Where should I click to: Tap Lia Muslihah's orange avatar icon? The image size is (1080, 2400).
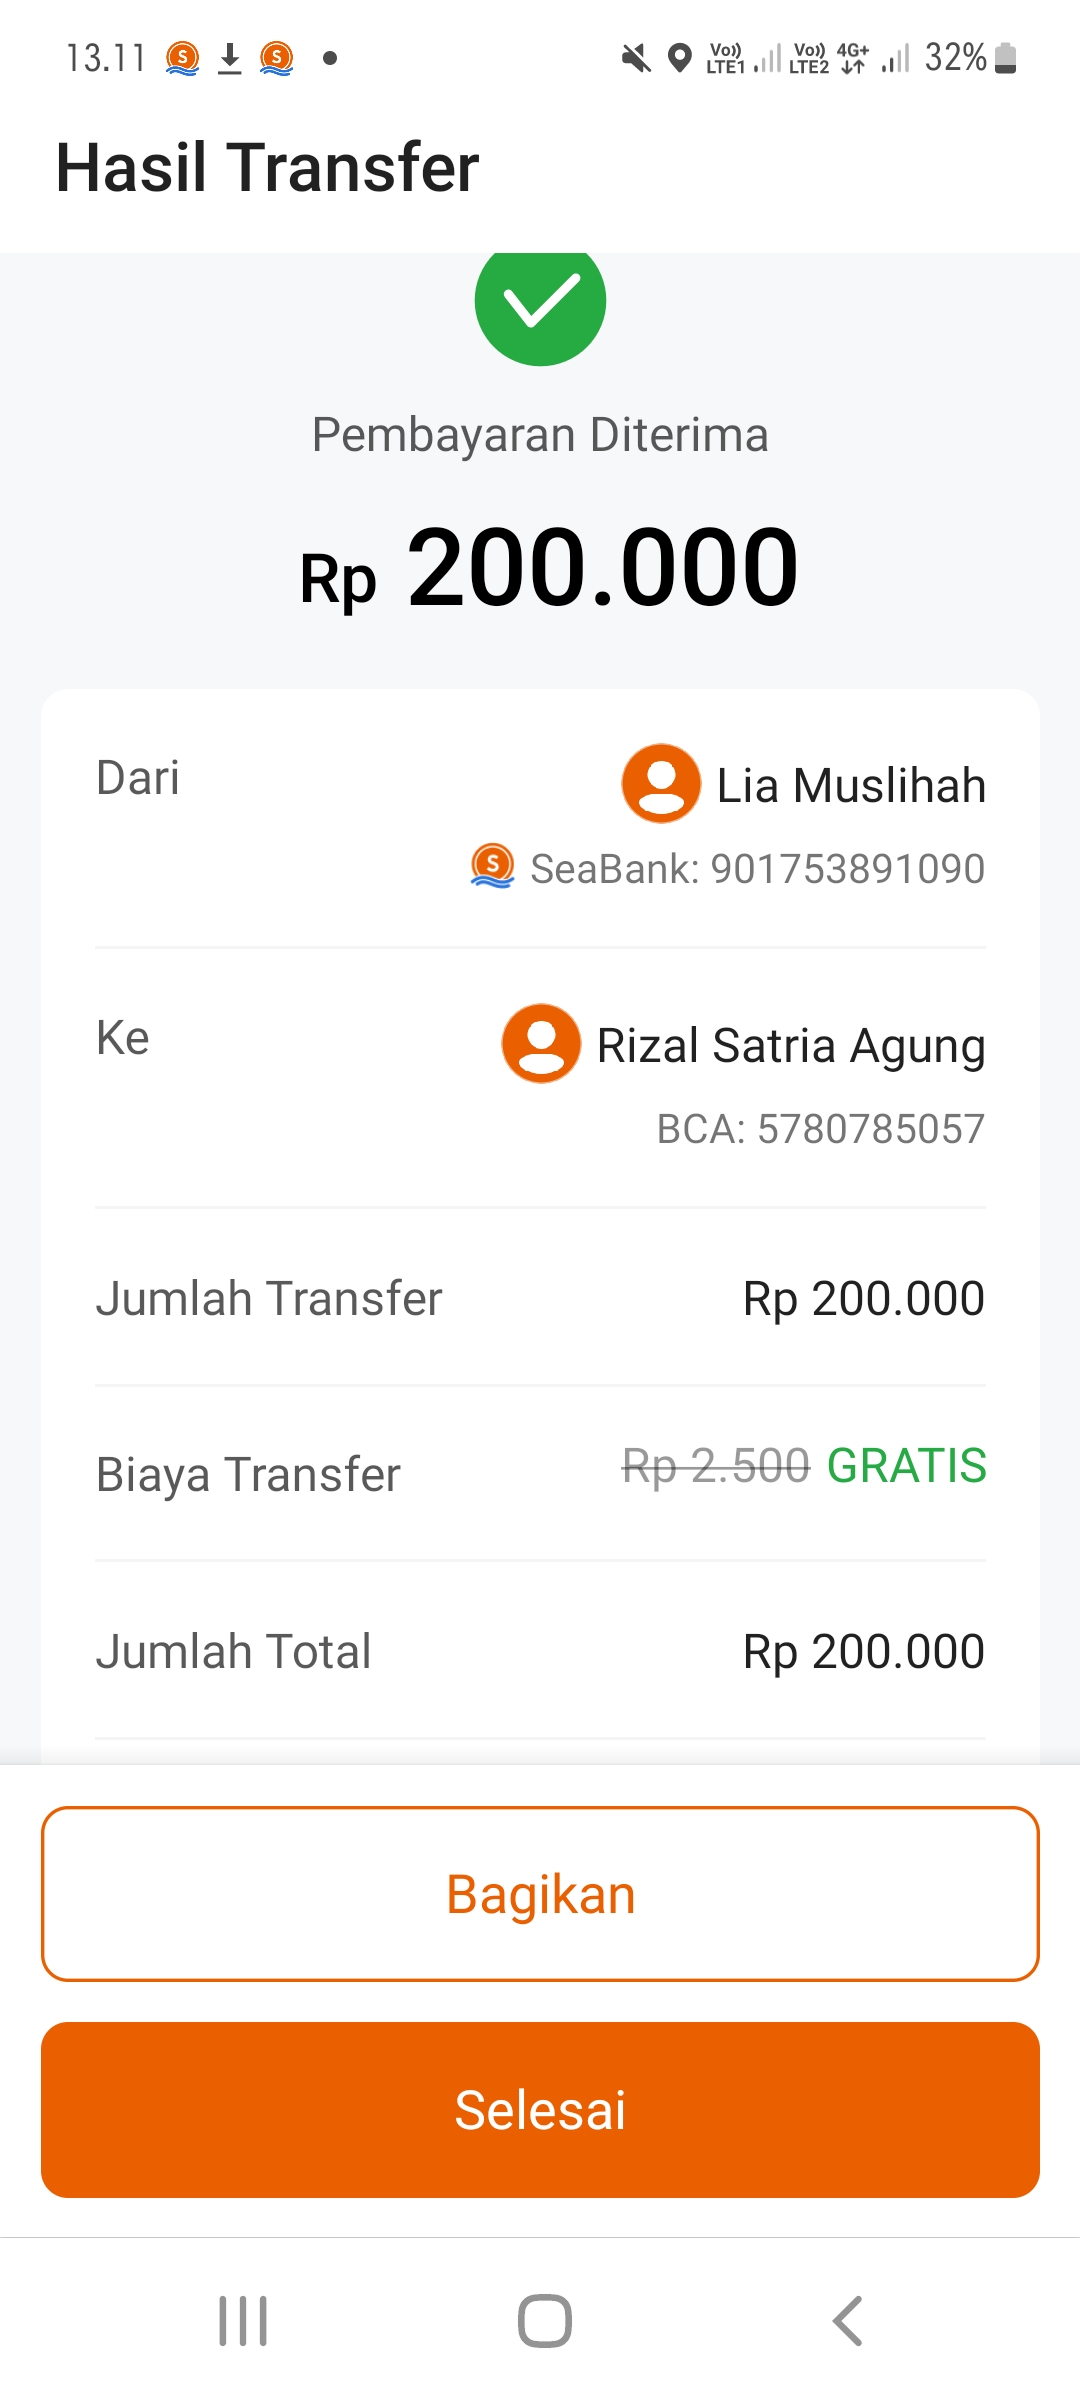tap(661, 783)
